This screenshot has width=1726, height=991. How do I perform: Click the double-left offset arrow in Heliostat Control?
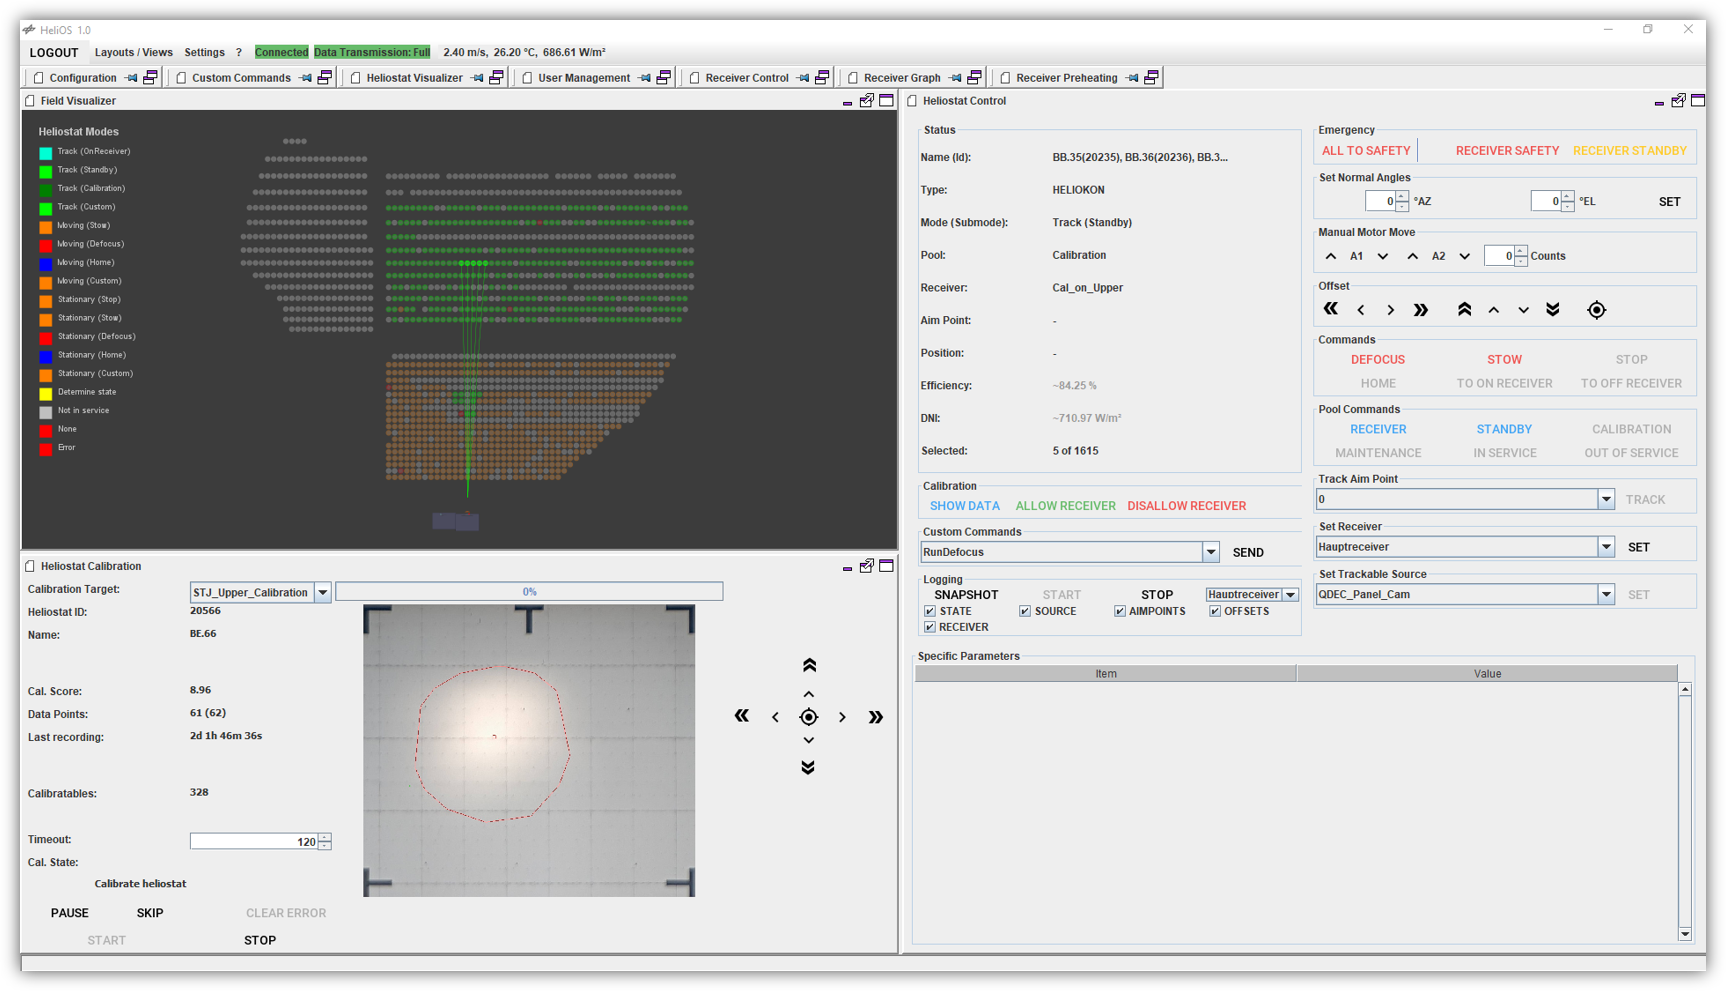[1331, 310]
